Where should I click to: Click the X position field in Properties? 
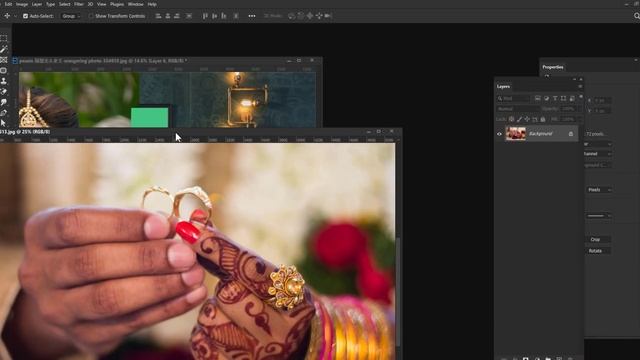[602, 100]
